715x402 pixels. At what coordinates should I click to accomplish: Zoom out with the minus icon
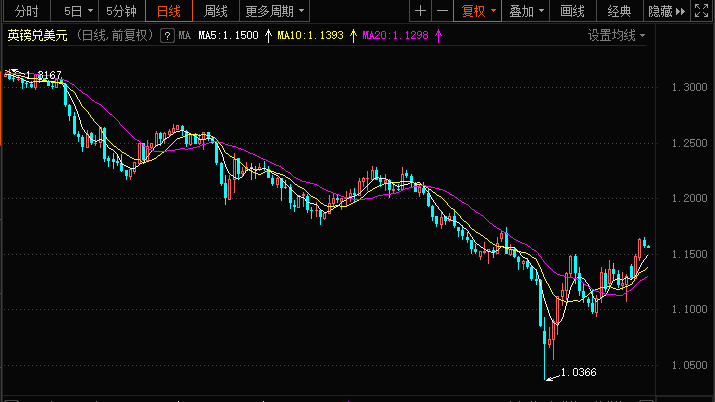point(442,11)
